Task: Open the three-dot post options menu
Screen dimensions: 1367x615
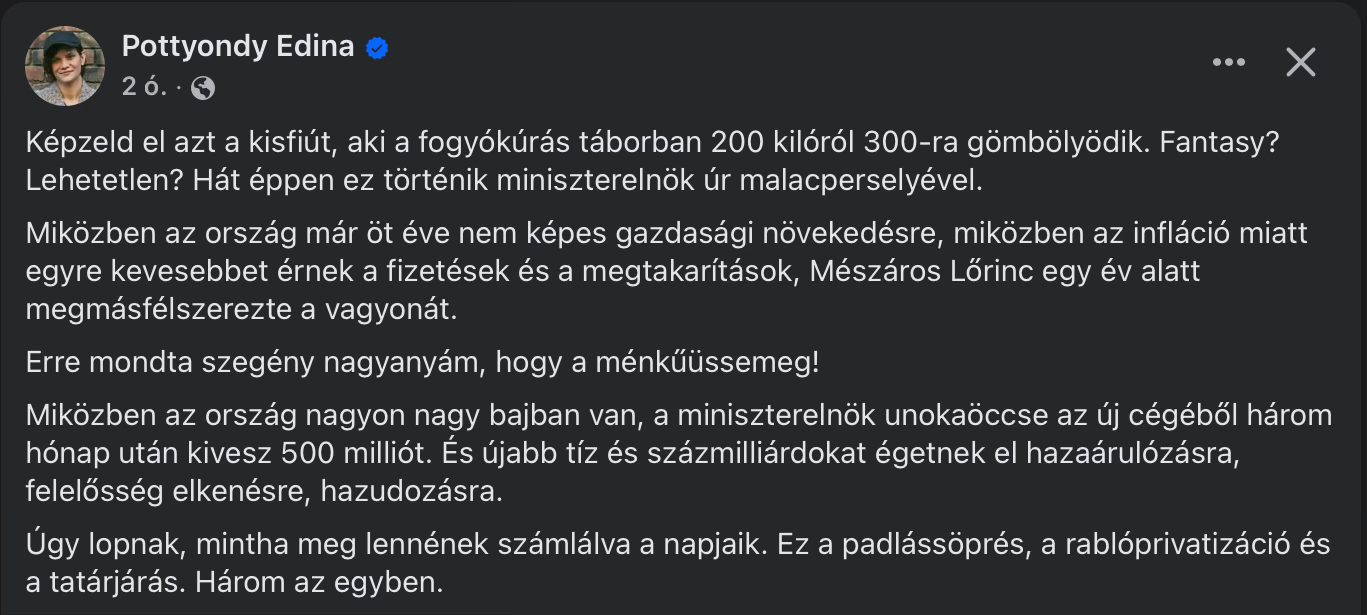Action: tap(1228, 63)
